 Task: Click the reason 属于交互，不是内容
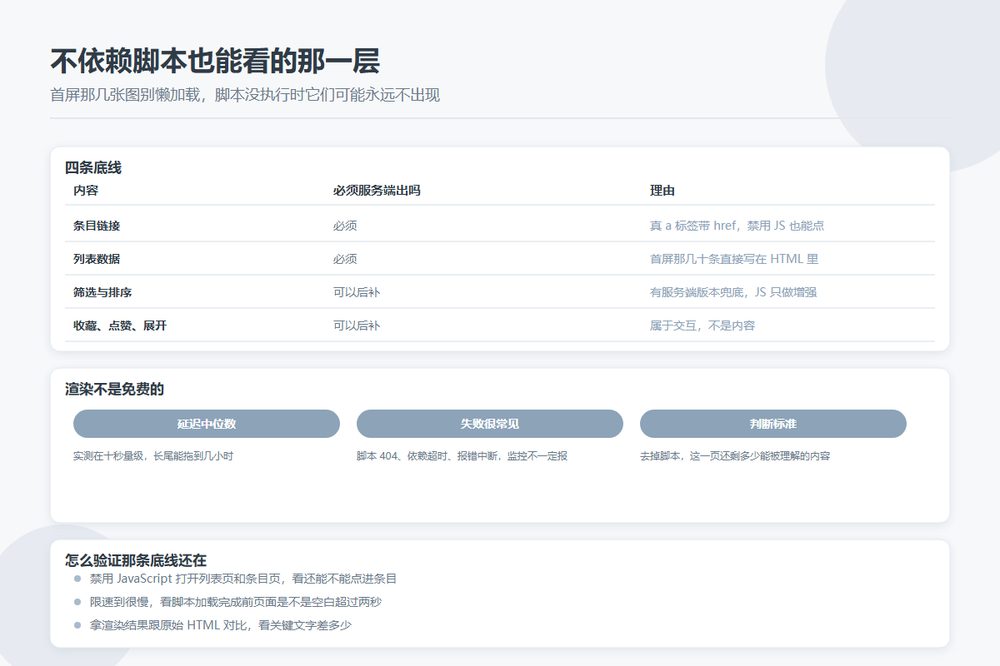pos(702,325)
